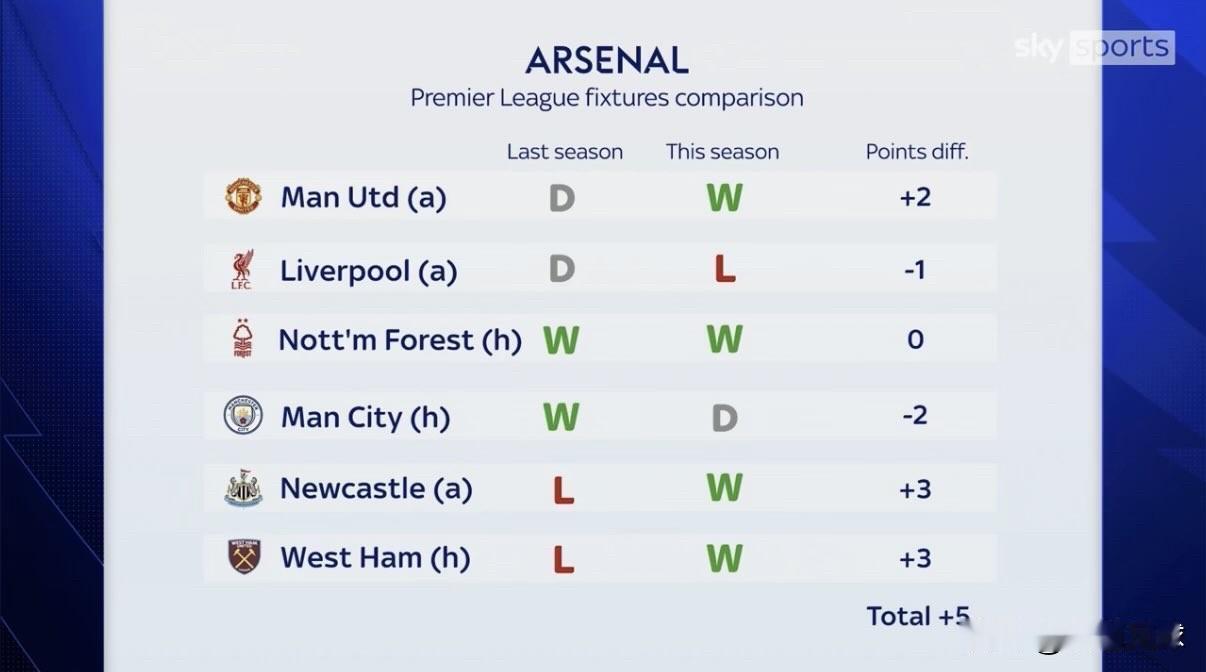
Task: Click the Newcastle club crest
Action: point(243,489)
